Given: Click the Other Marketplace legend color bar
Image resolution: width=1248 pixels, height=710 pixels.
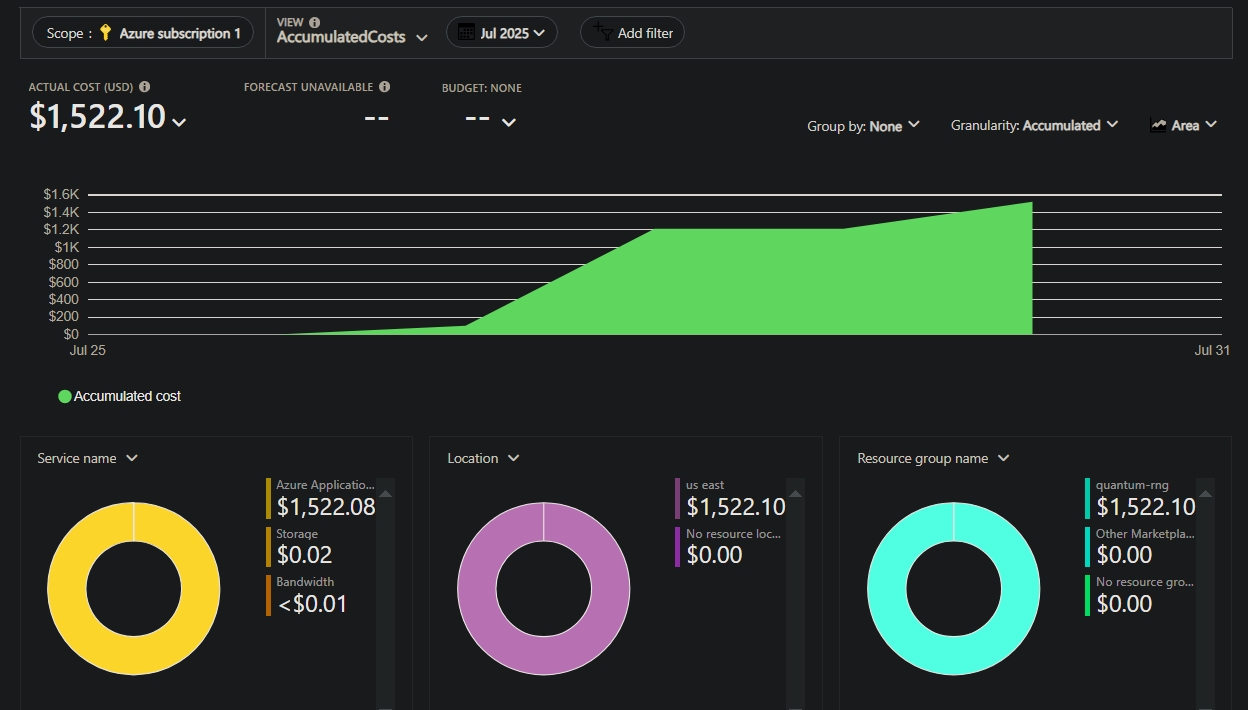Looking at the screenshot, I should 1088,547.
